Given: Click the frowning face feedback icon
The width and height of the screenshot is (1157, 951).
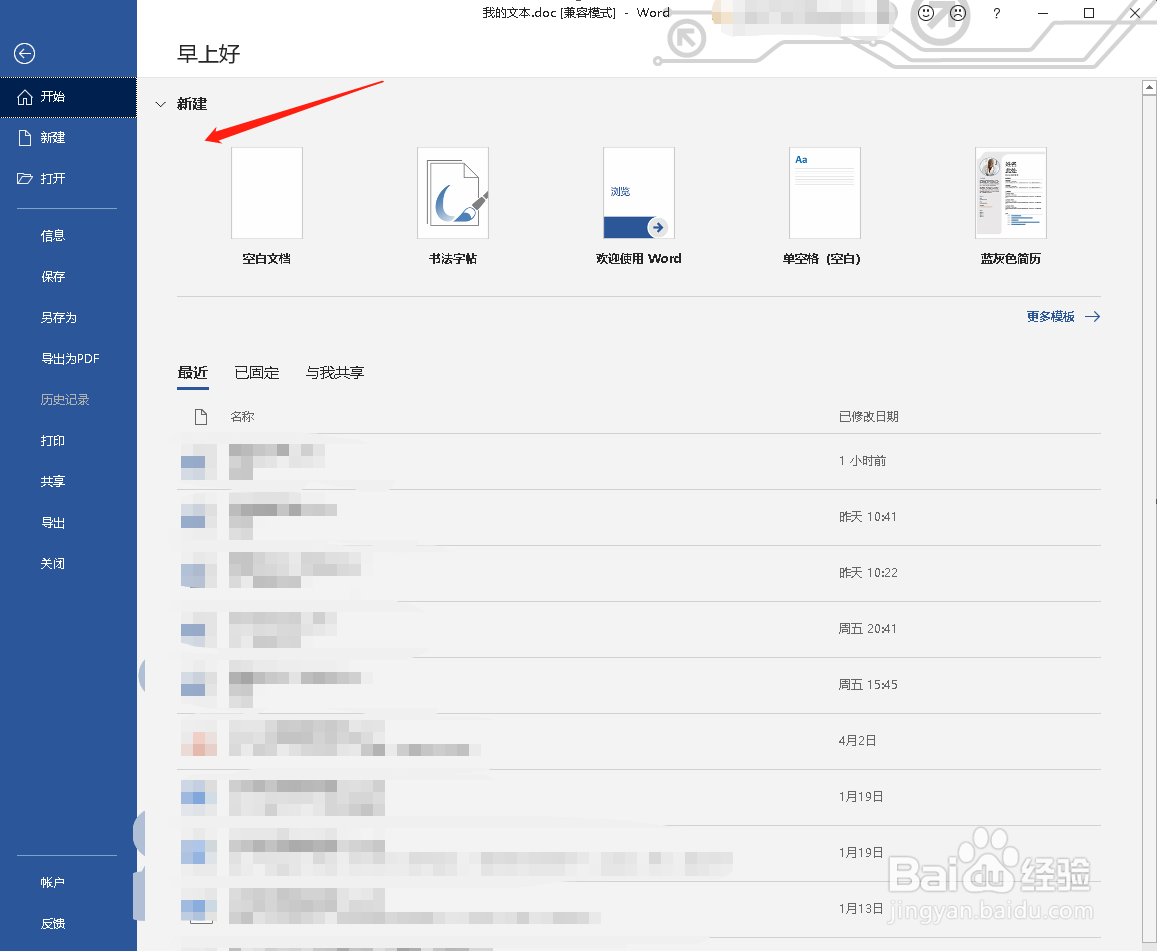Looking at the screenshot, I should (958, 13).
